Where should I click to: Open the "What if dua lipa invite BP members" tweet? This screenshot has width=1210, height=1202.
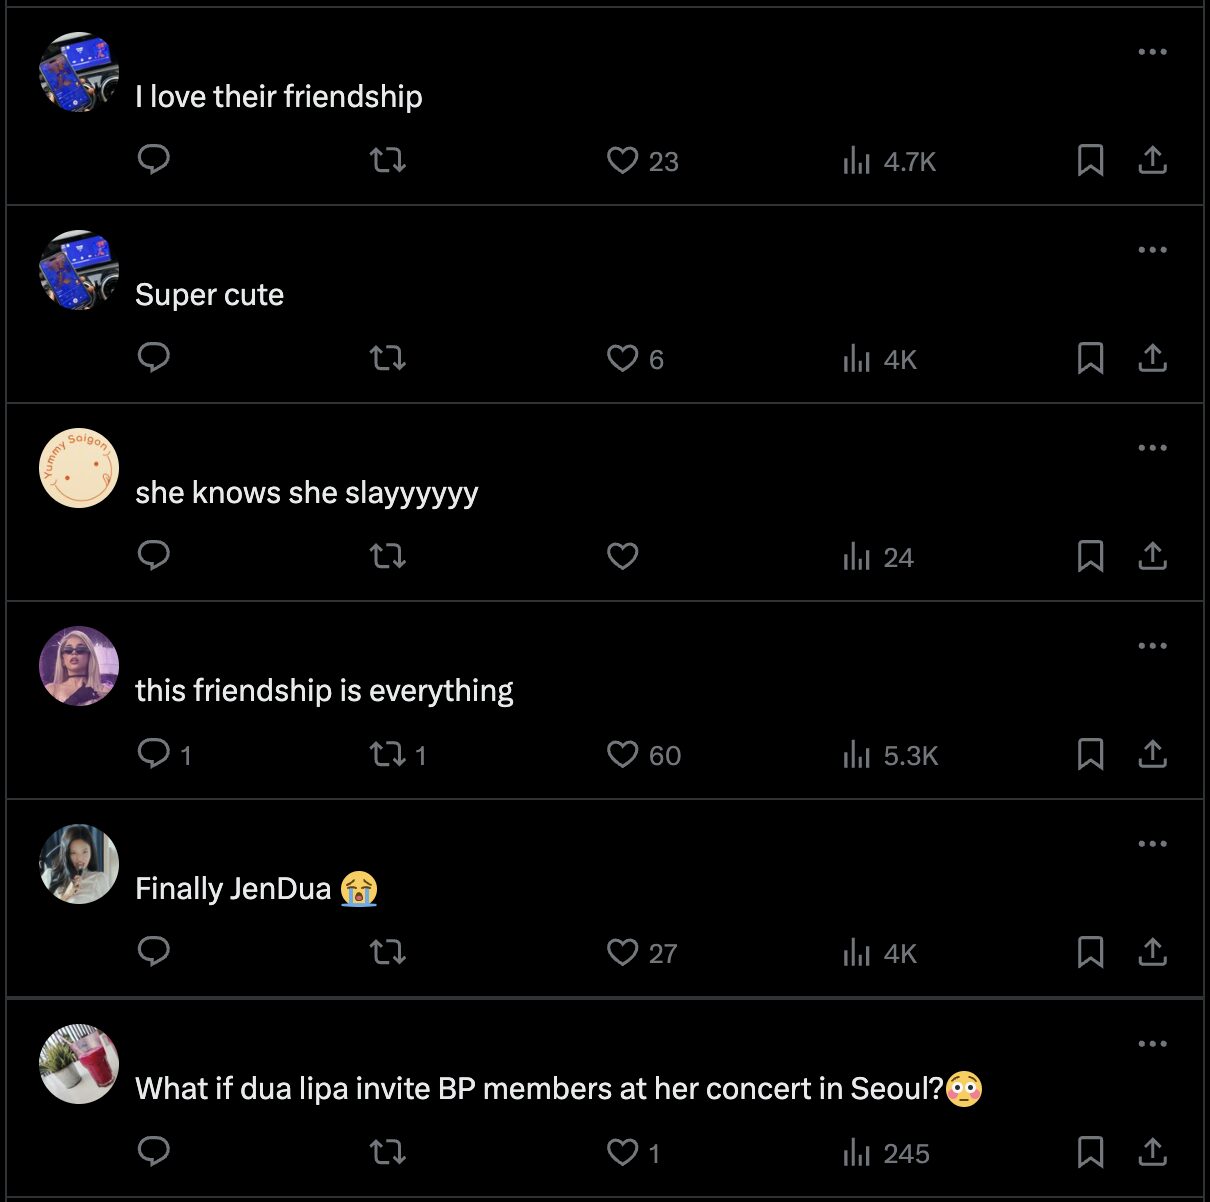click(539, 1088)
